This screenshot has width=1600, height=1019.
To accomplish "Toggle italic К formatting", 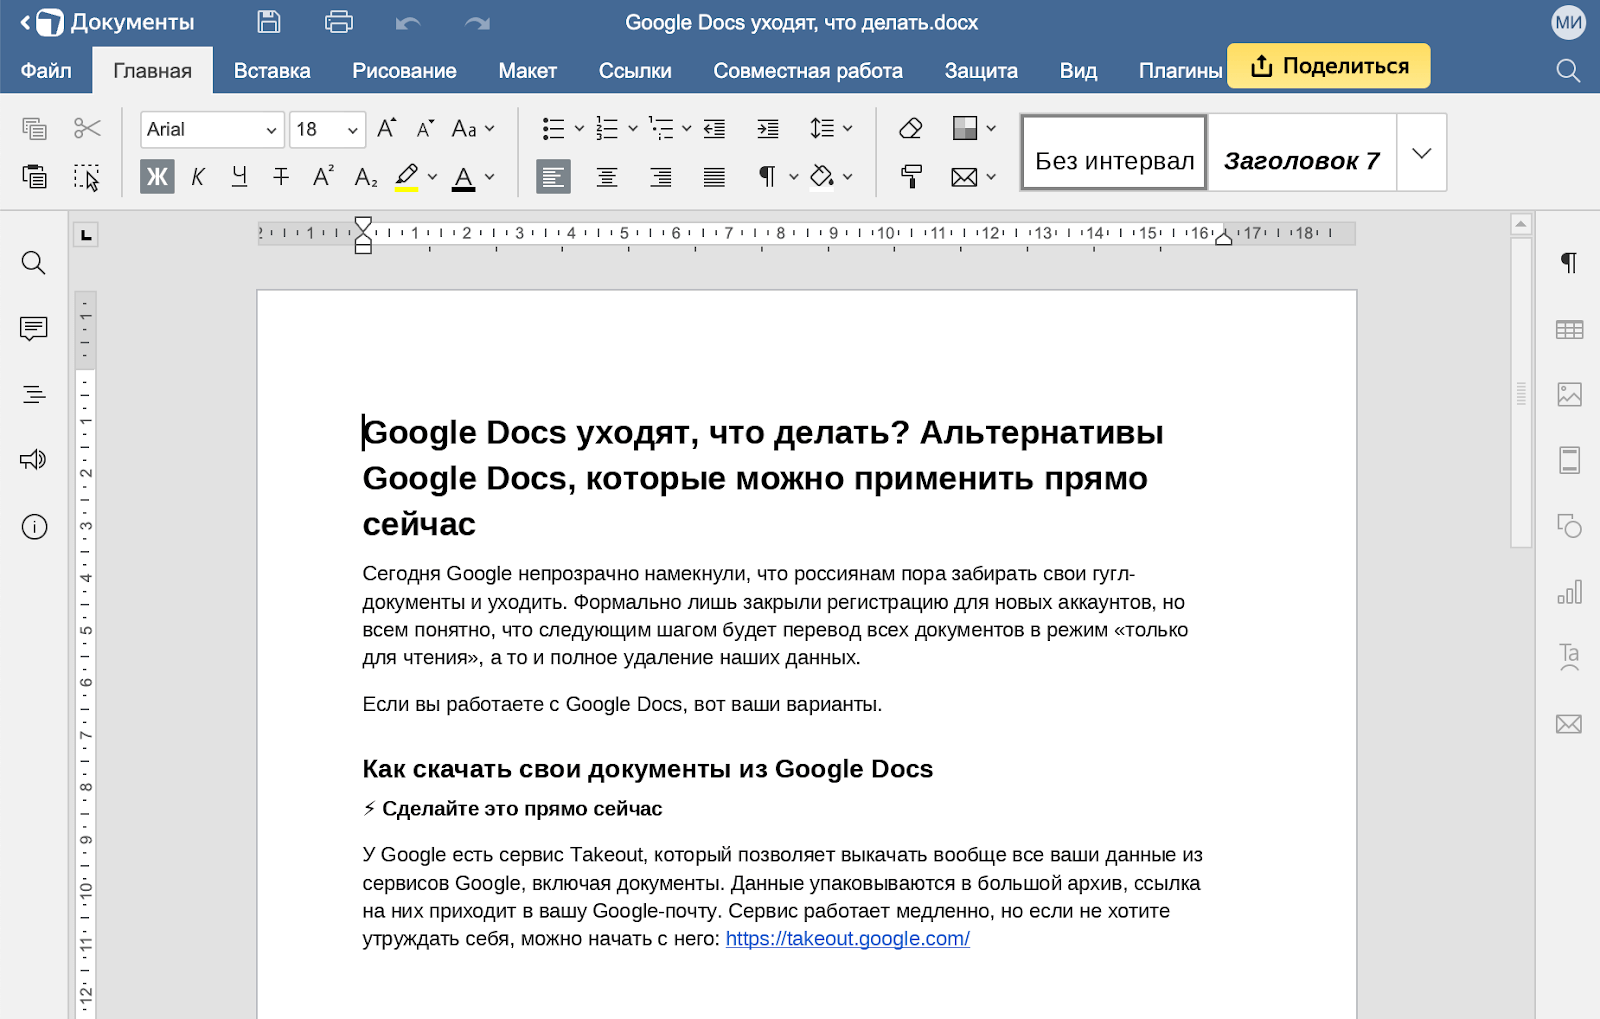I will coord(198,177).
